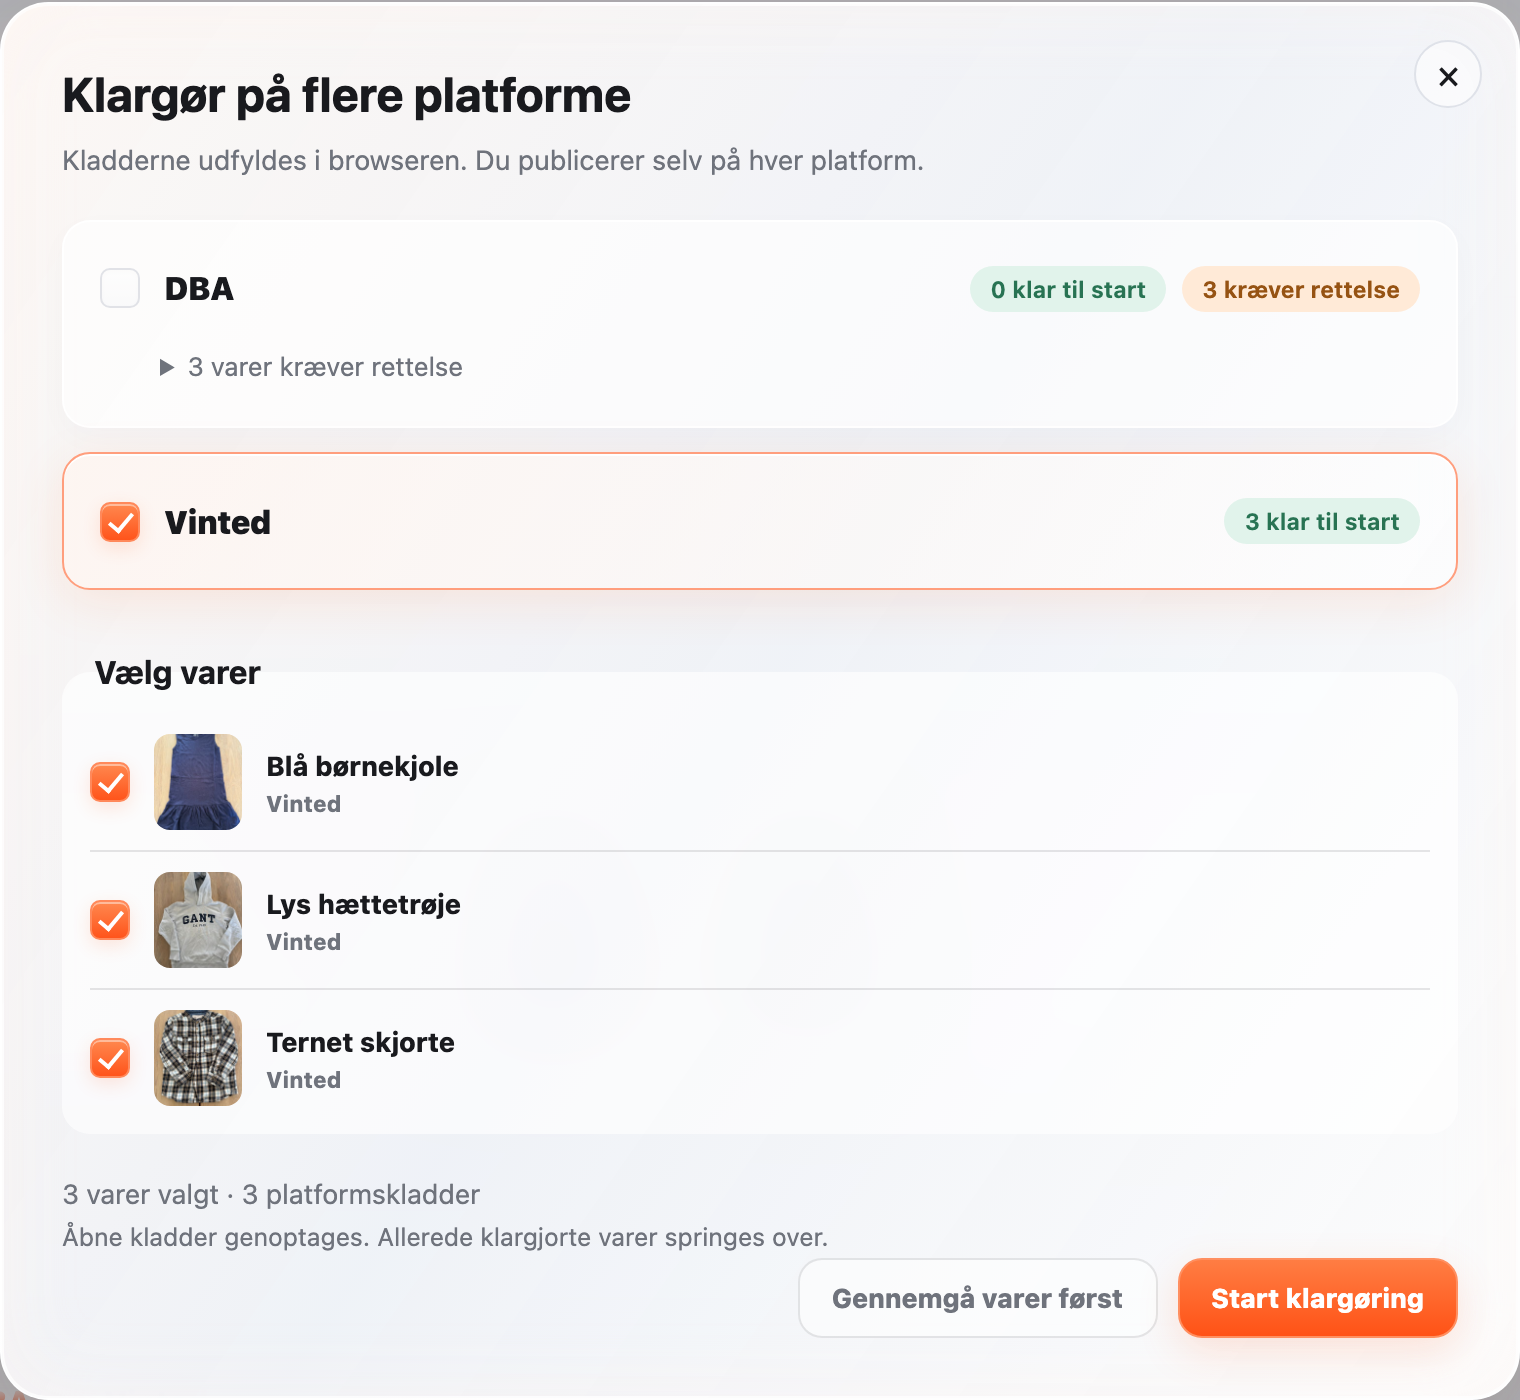
Task: Open the checkered shirt thumbnail
Action: (198, 1058)
